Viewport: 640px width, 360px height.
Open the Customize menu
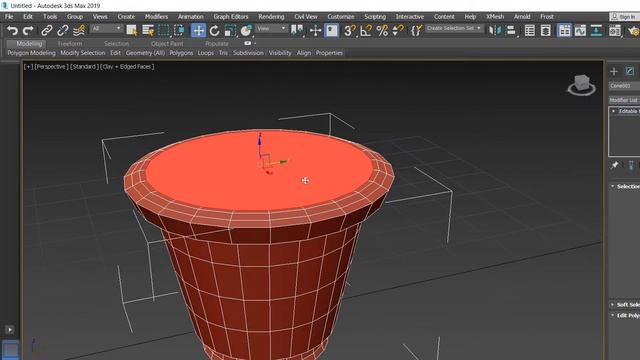coord(341,17)
